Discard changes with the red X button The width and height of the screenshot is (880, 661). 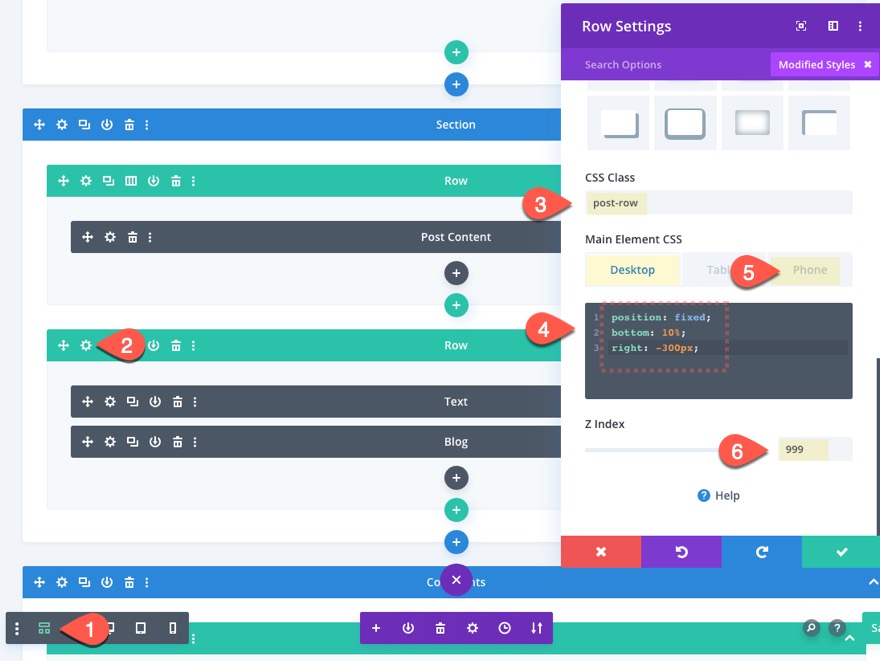pos(601,552)
